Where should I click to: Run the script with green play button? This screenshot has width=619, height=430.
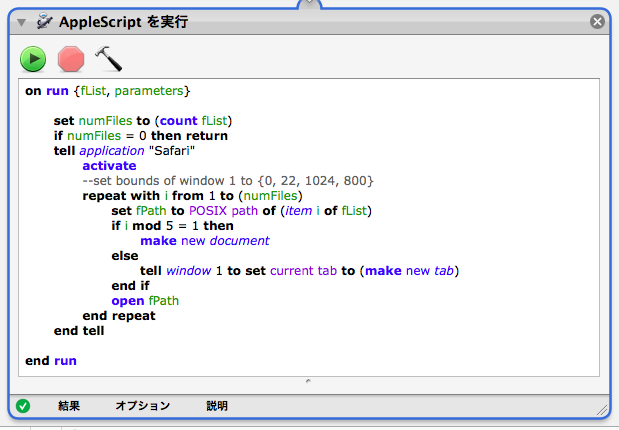(33, 59)
